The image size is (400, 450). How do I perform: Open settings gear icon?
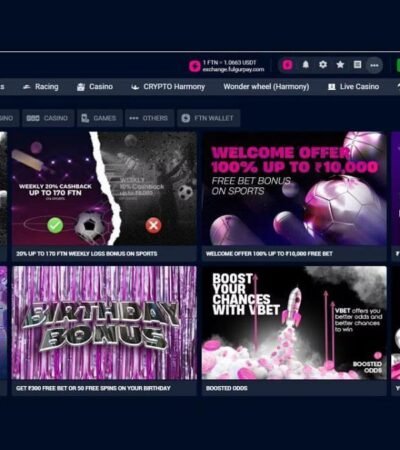click(323, 65)
